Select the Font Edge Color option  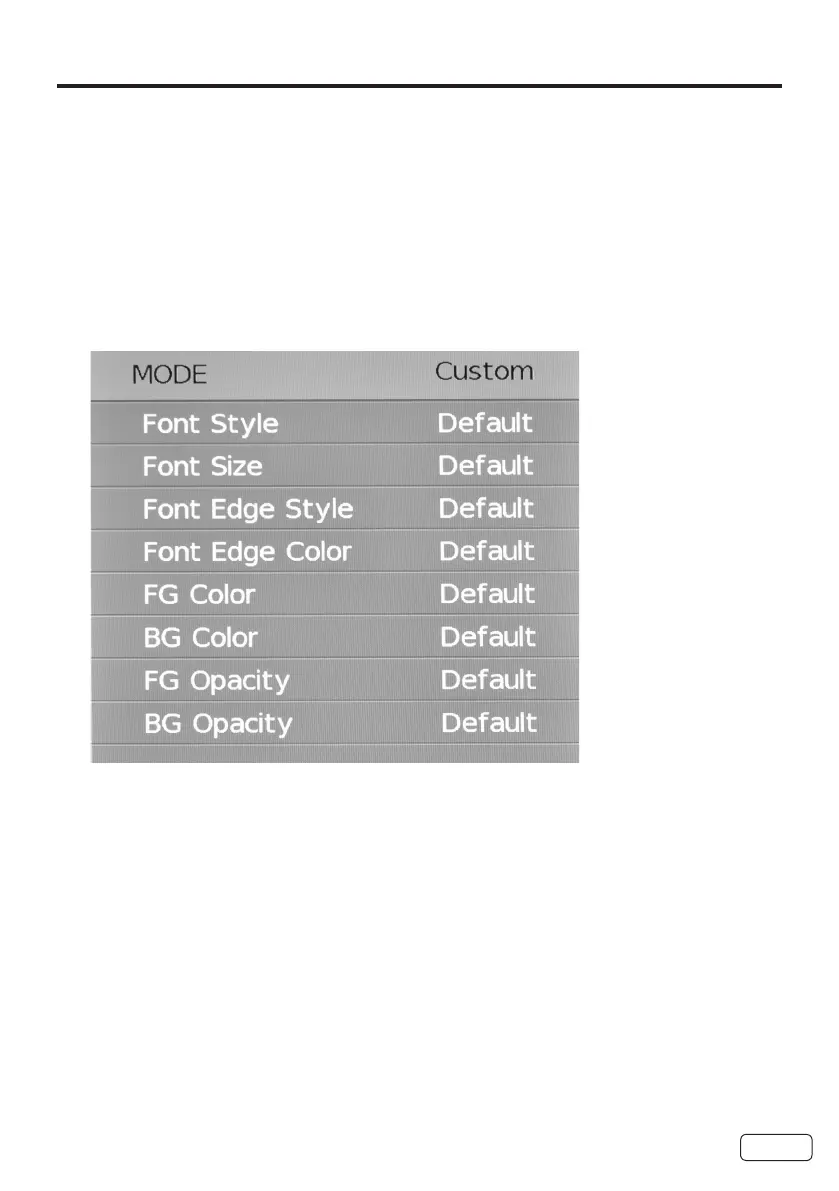247,552
